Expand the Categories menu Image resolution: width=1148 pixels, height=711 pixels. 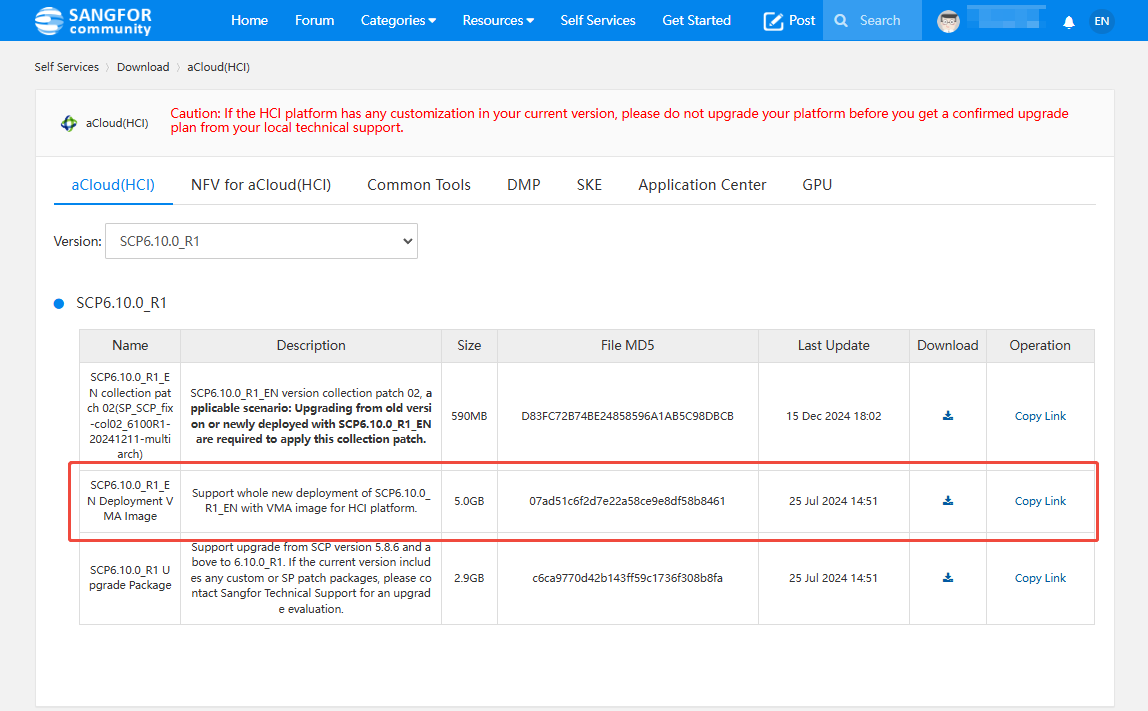tap(398, 20)
